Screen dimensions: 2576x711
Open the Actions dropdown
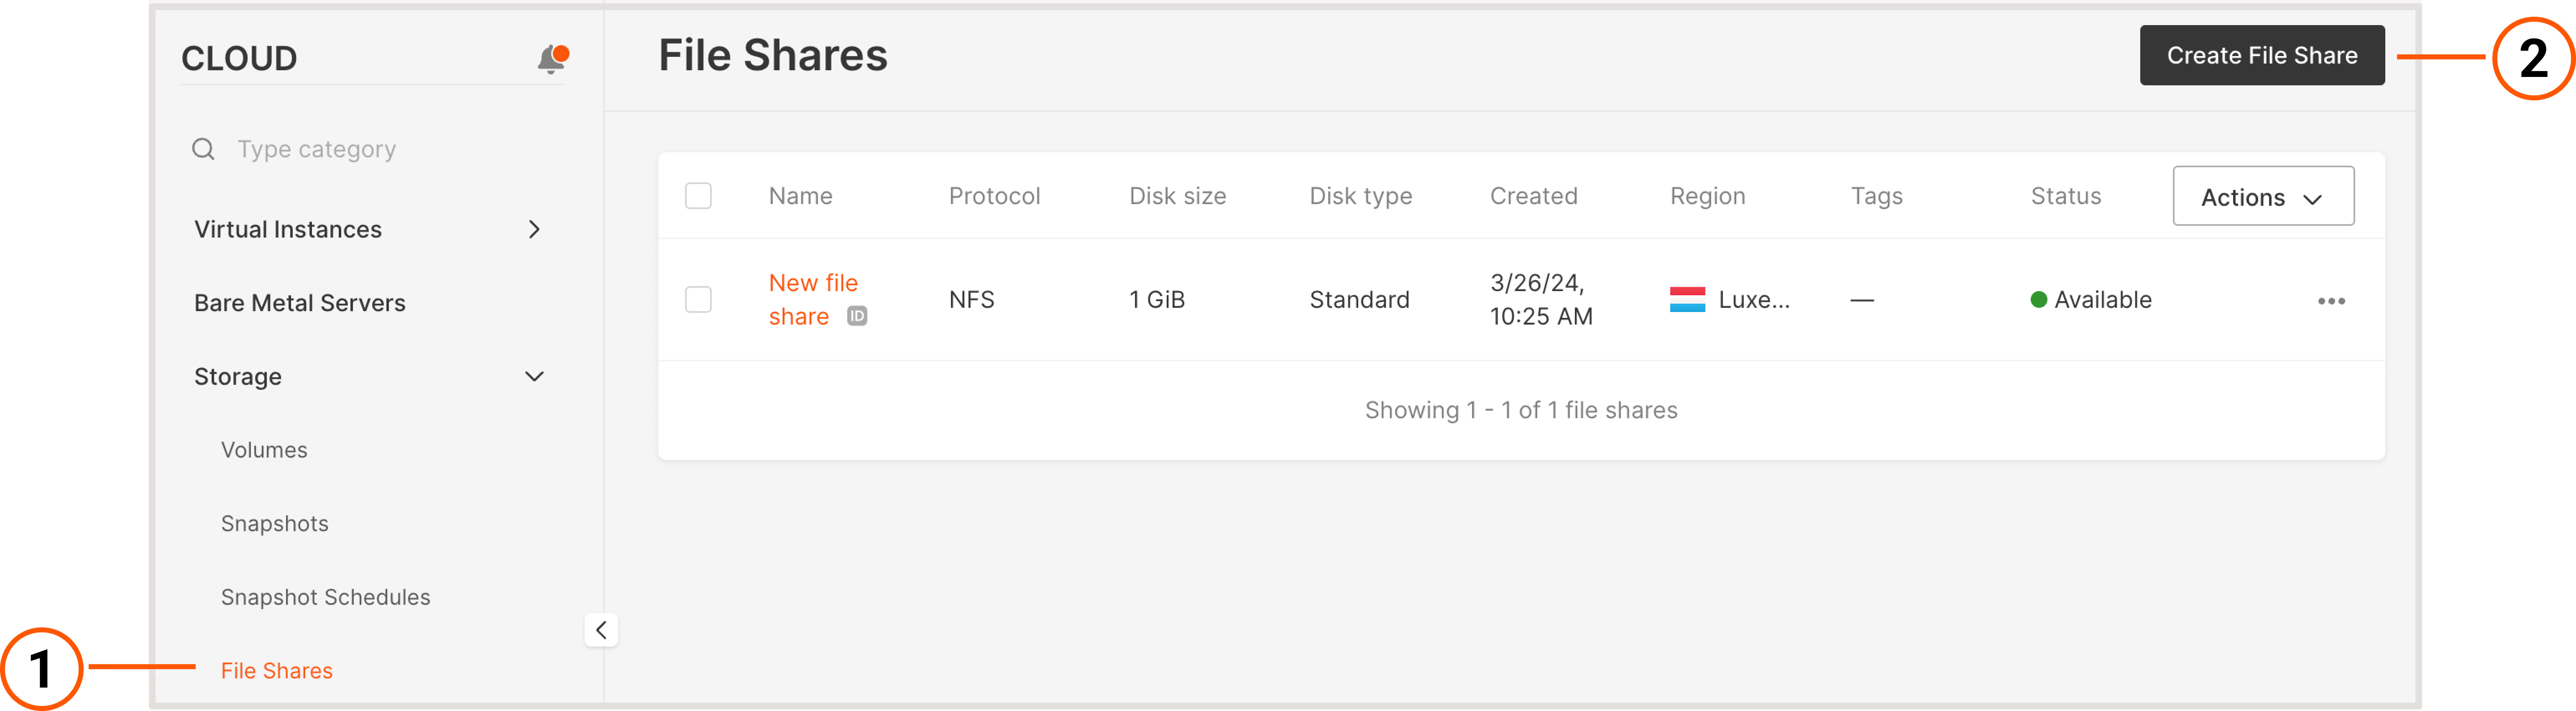click(2262, 196)
